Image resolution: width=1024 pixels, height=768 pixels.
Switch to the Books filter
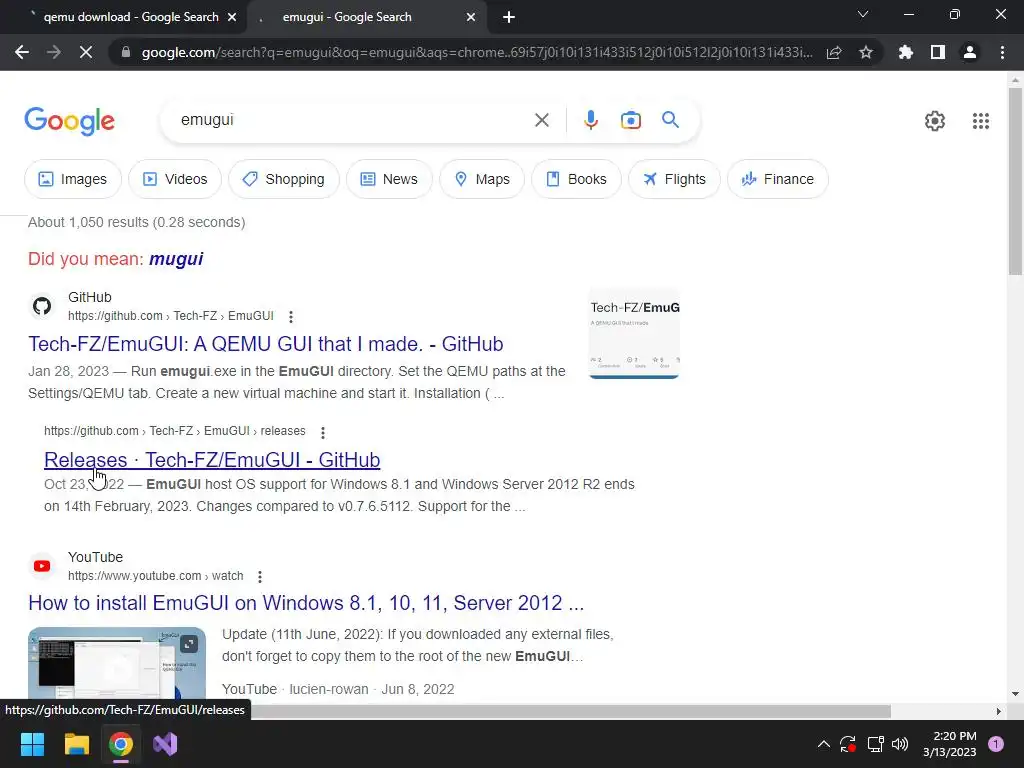(x=576, y=179)
